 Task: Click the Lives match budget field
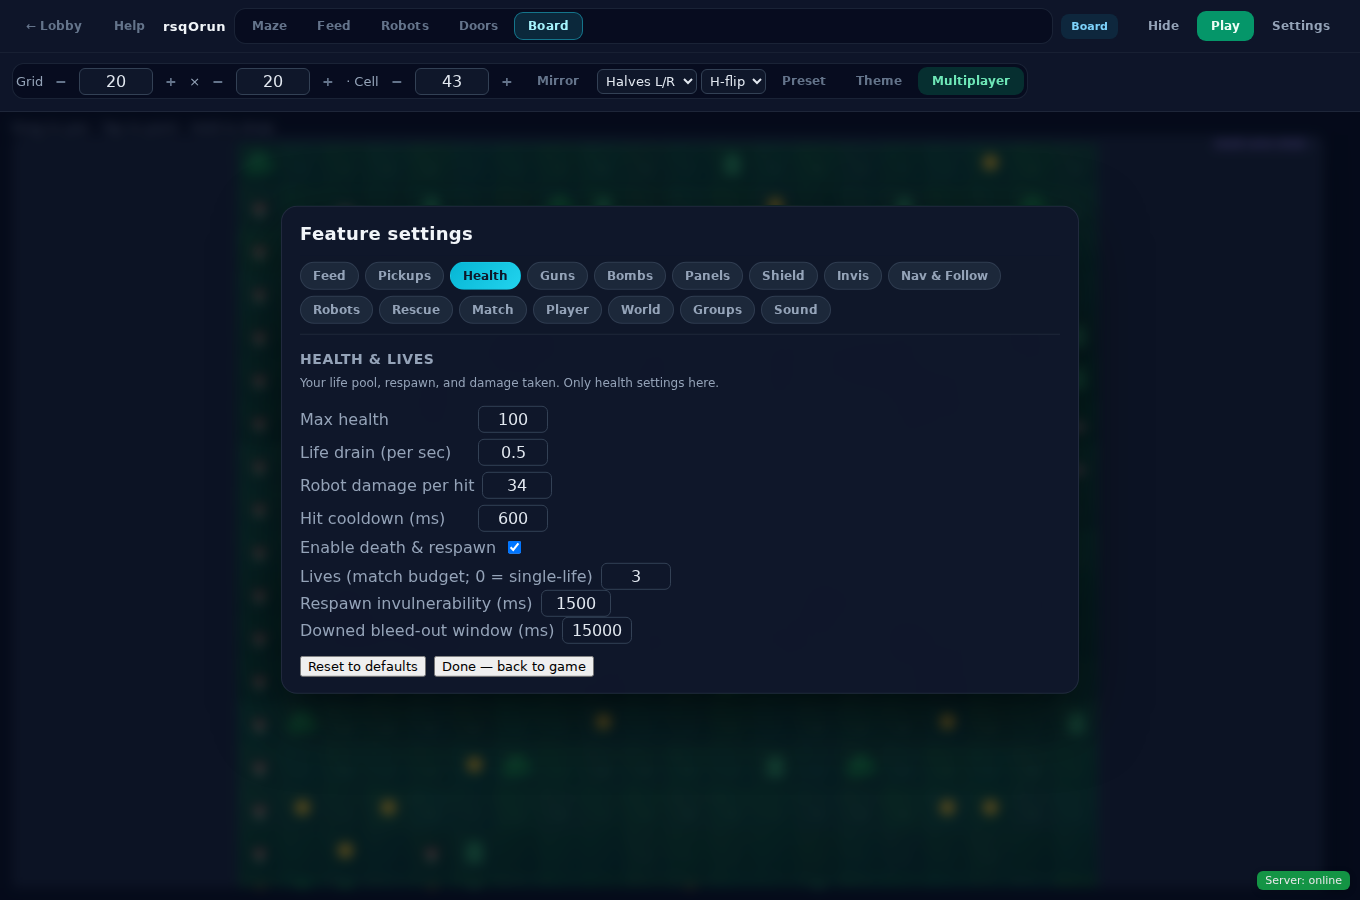[636, 577]
